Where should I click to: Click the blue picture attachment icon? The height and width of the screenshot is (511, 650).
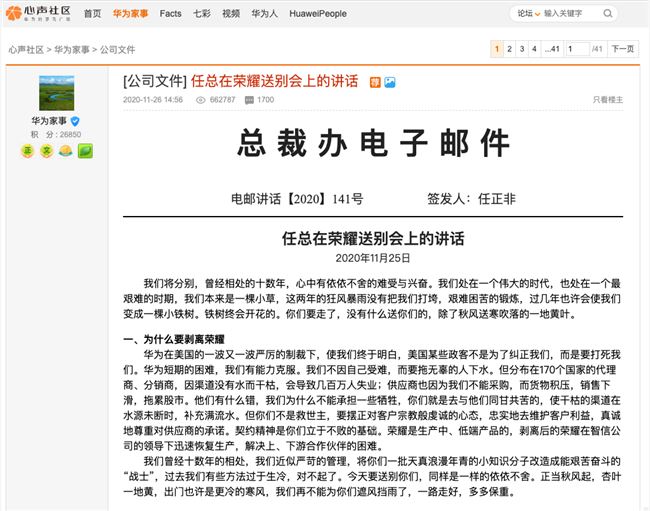point(390,82)
